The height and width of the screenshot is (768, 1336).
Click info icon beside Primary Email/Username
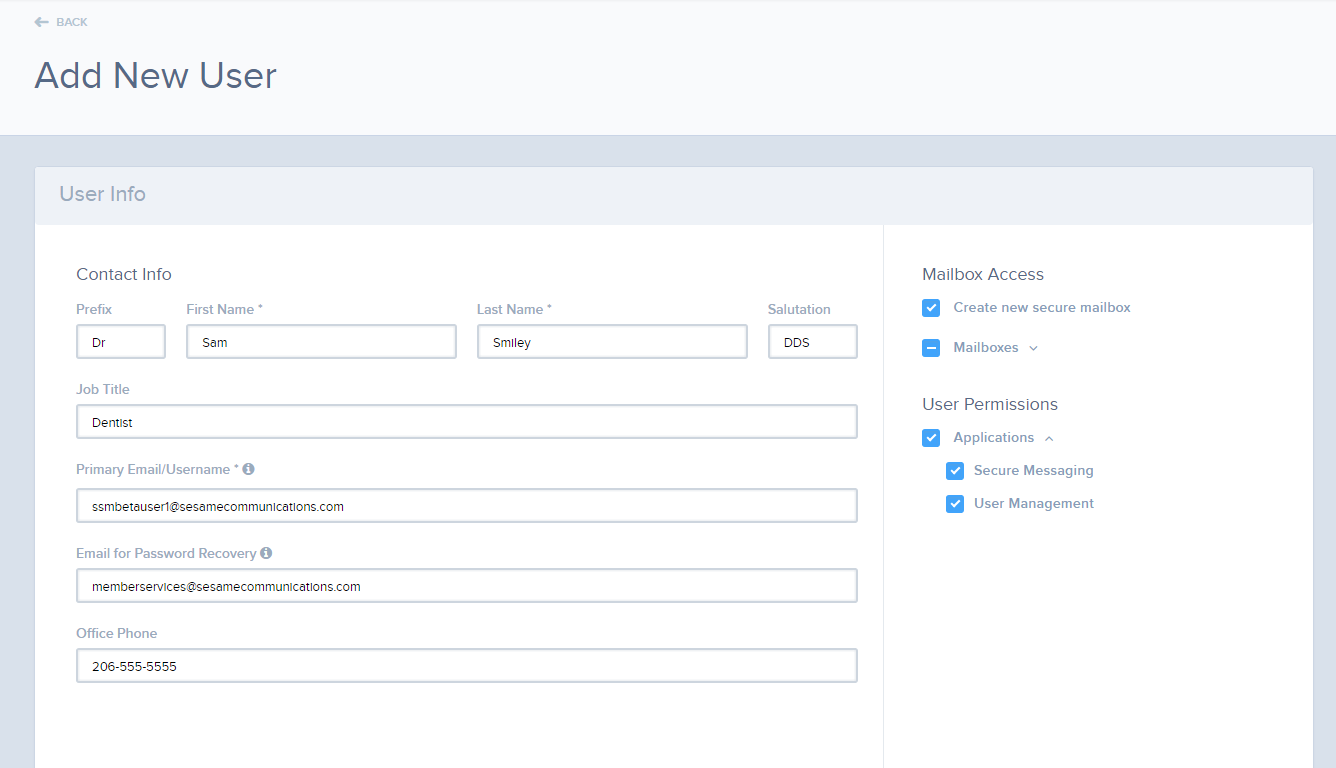point(248,469)
